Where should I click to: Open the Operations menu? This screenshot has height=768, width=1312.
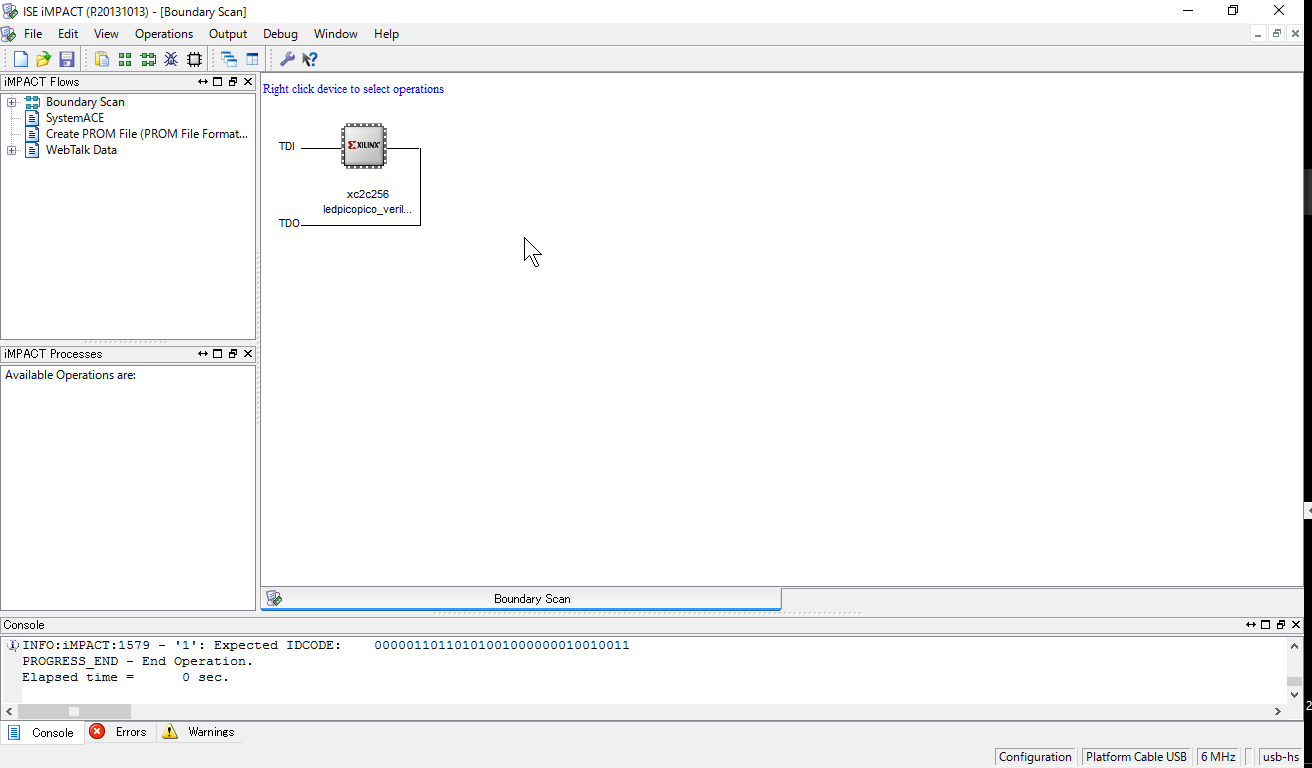coord(164,34)
